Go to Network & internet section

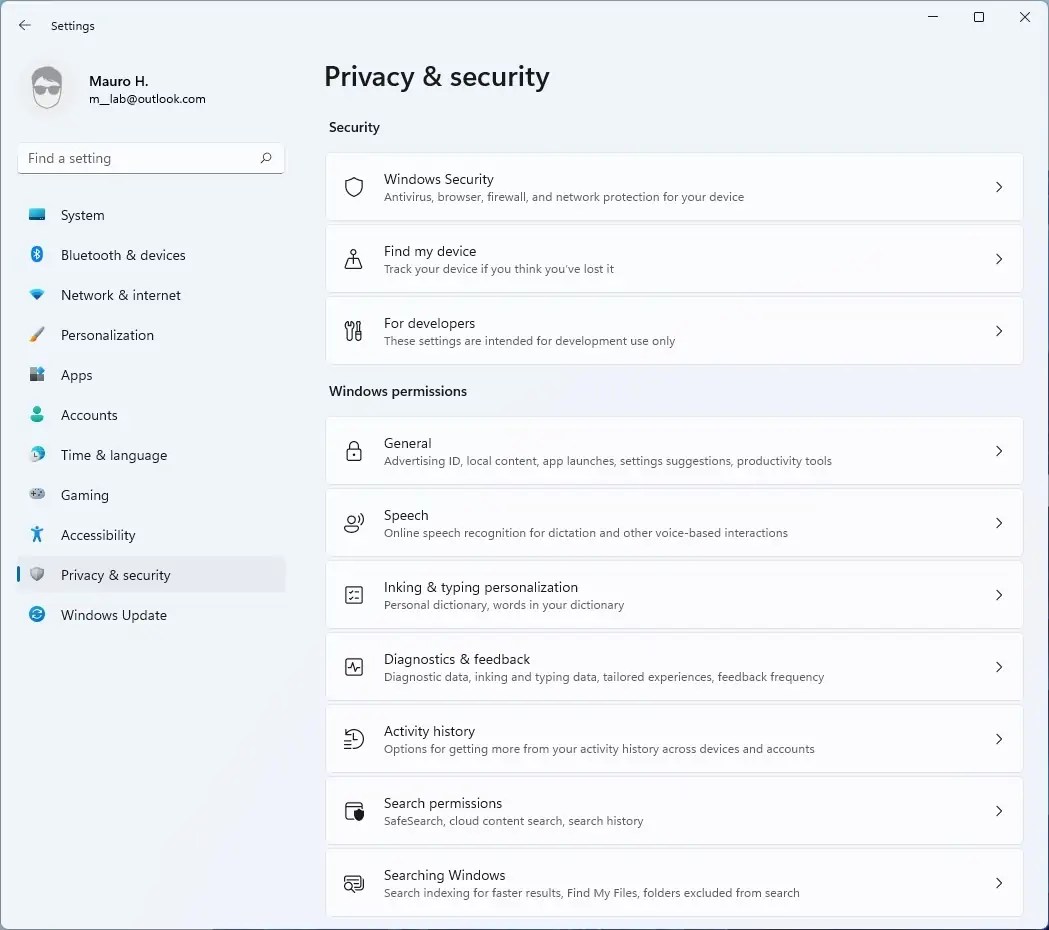(151, 295)
